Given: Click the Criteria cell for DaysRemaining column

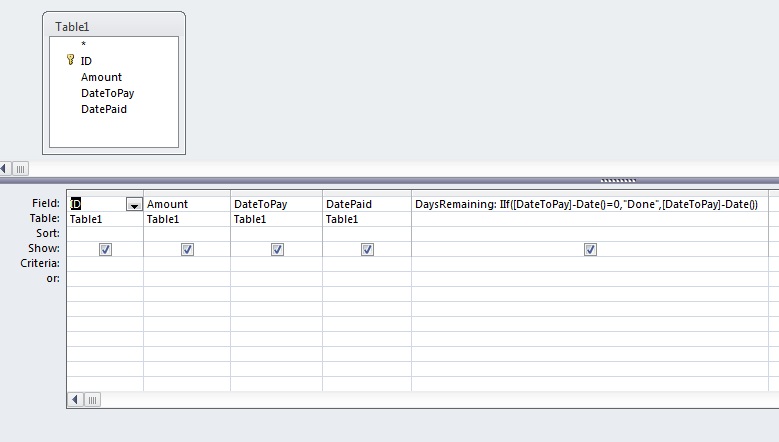Looking at the screenshot, I should click(590, 264).
